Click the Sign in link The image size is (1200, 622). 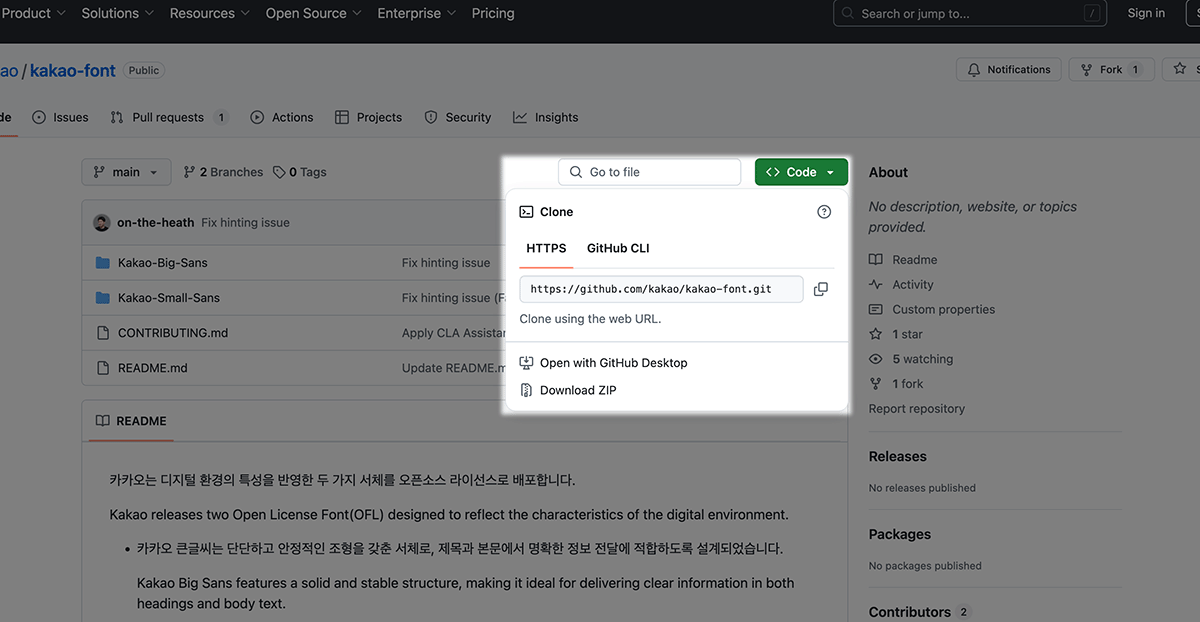[1146, 13]
